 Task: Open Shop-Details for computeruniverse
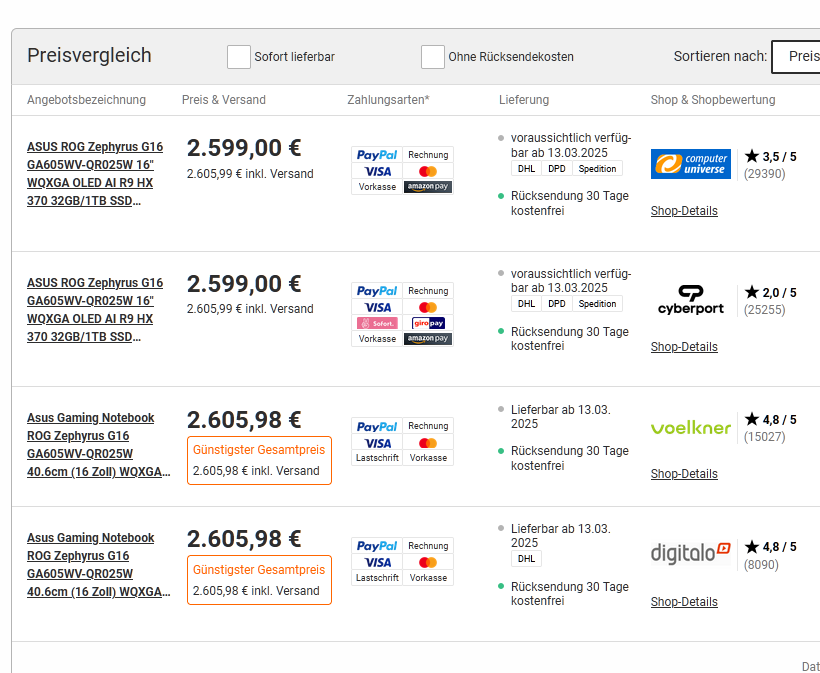coord(684,211)
